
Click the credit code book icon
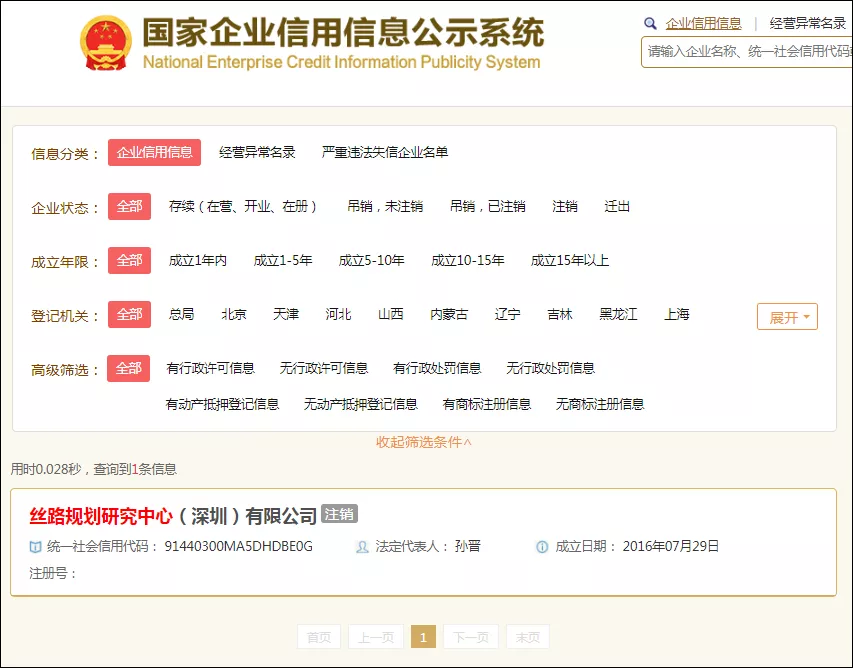click(35, 547)
